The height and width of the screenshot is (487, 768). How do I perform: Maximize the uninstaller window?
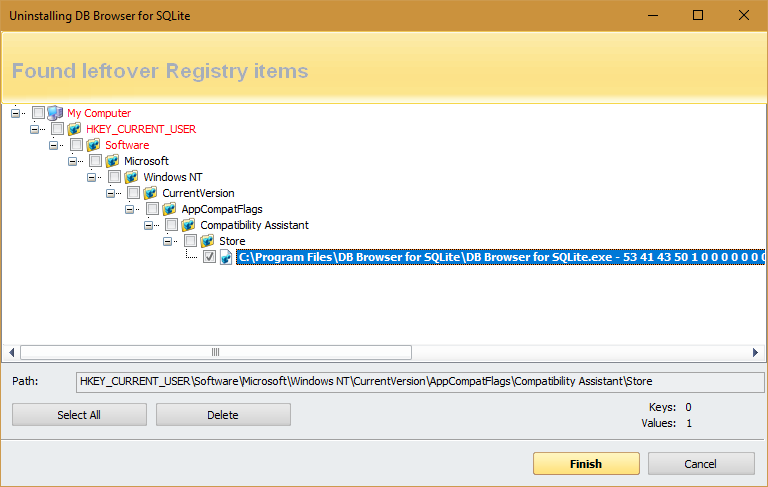[x=698, y=15]
